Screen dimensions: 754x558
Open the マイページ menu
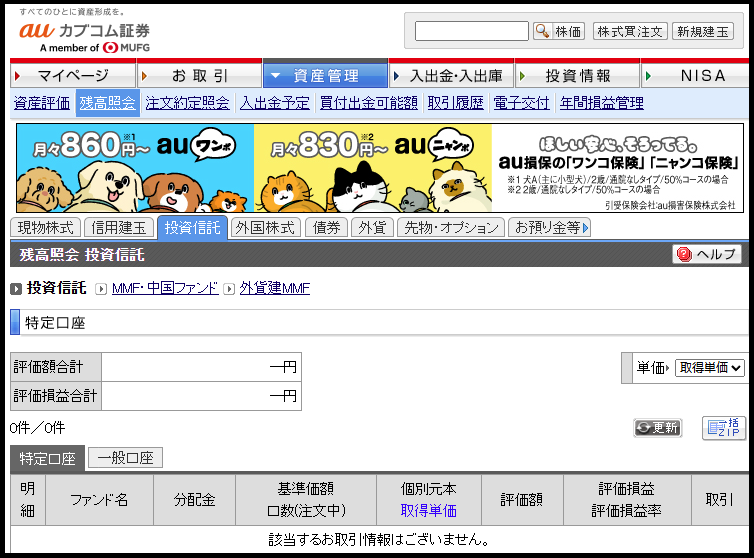click(73, 75)
